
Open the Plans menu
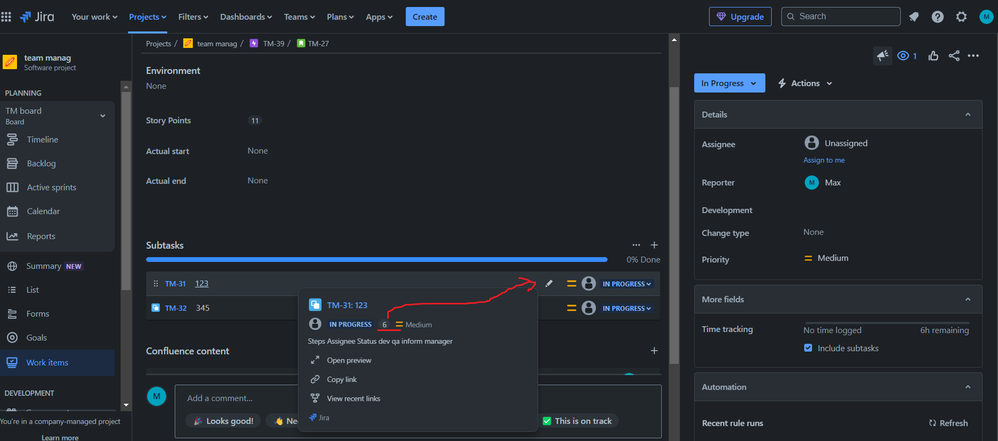(340, 17)
